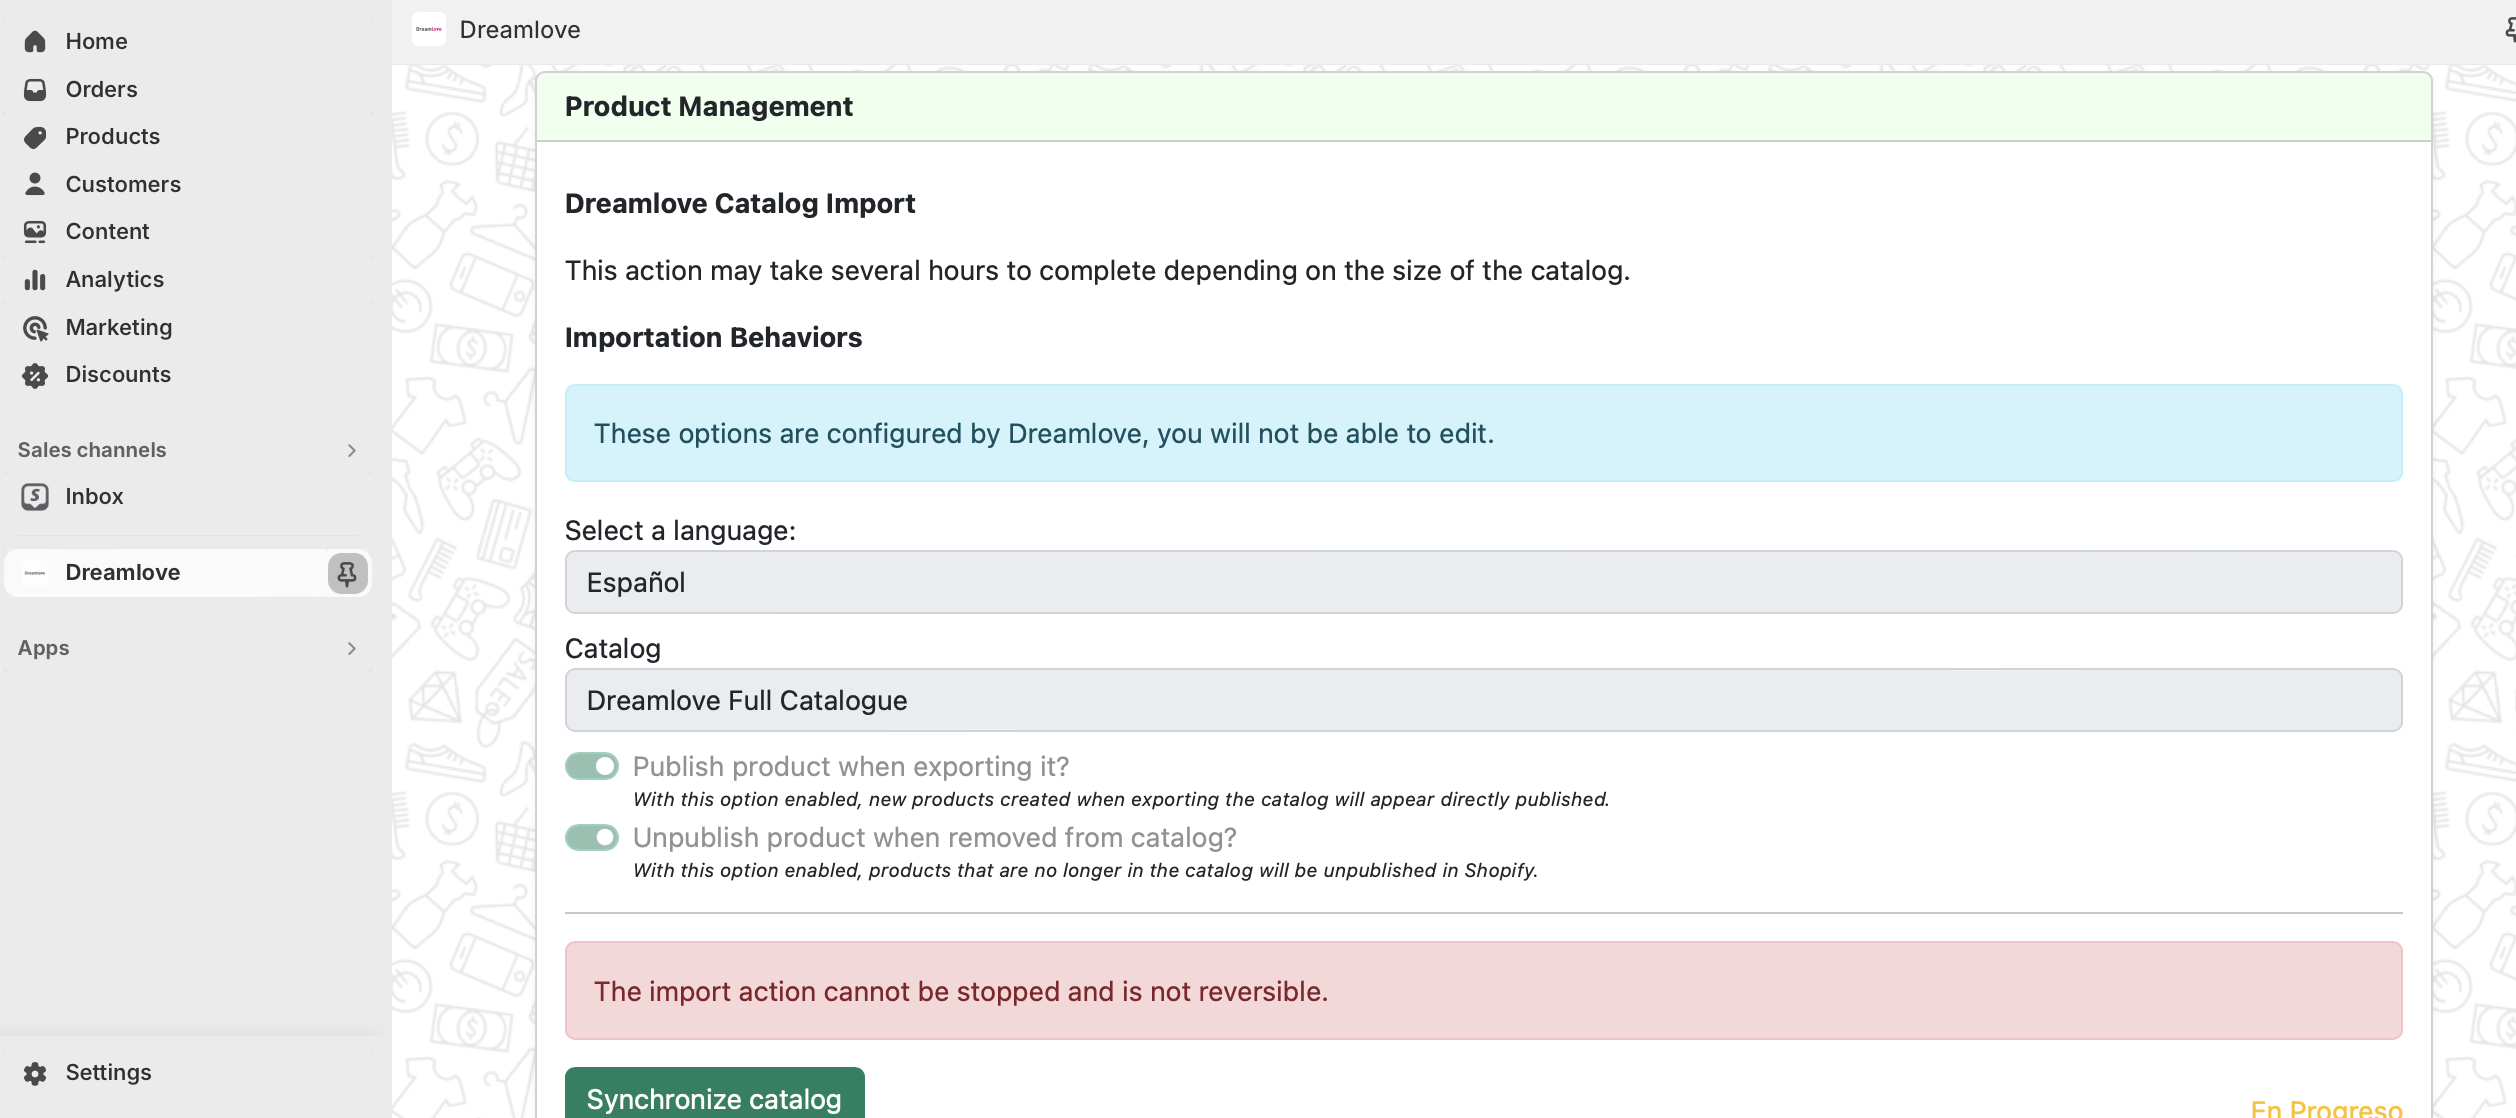Screen dimensions: 2516x1118
Task: Click the Analytics bar chart icon
Action: 35,280
